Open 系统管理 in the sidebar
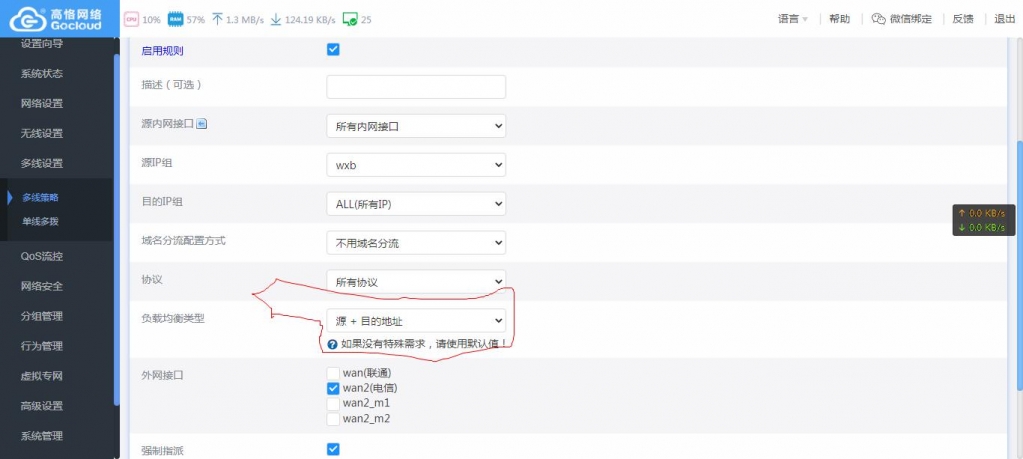The width and height of the screenshot is (1023, 459). click(x=42, y=436)
